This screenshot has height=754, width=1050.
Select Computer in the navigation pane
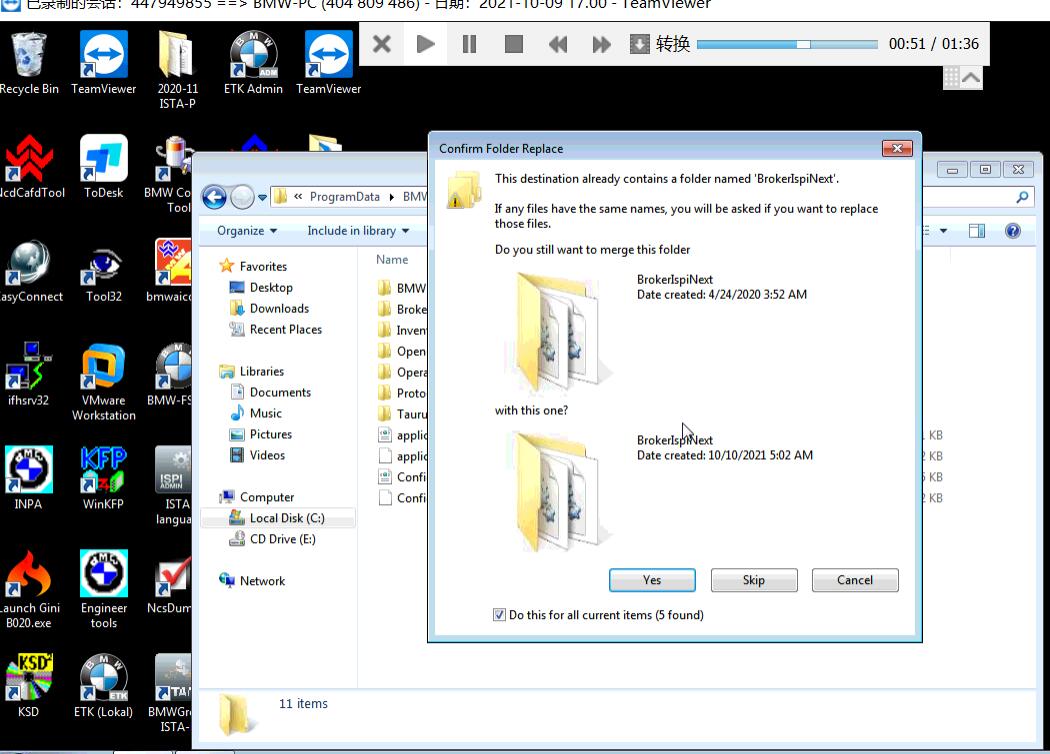(x=267, y=497)
